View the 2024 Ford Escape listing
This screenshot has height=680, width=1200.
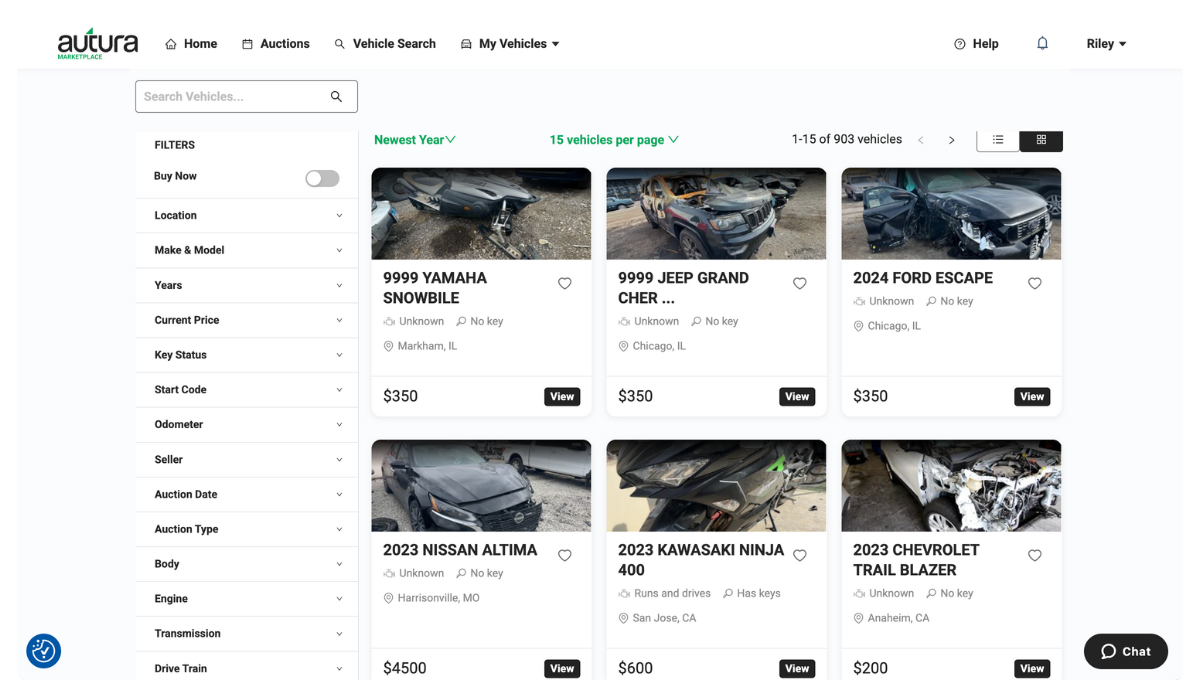coord(1032,397)
